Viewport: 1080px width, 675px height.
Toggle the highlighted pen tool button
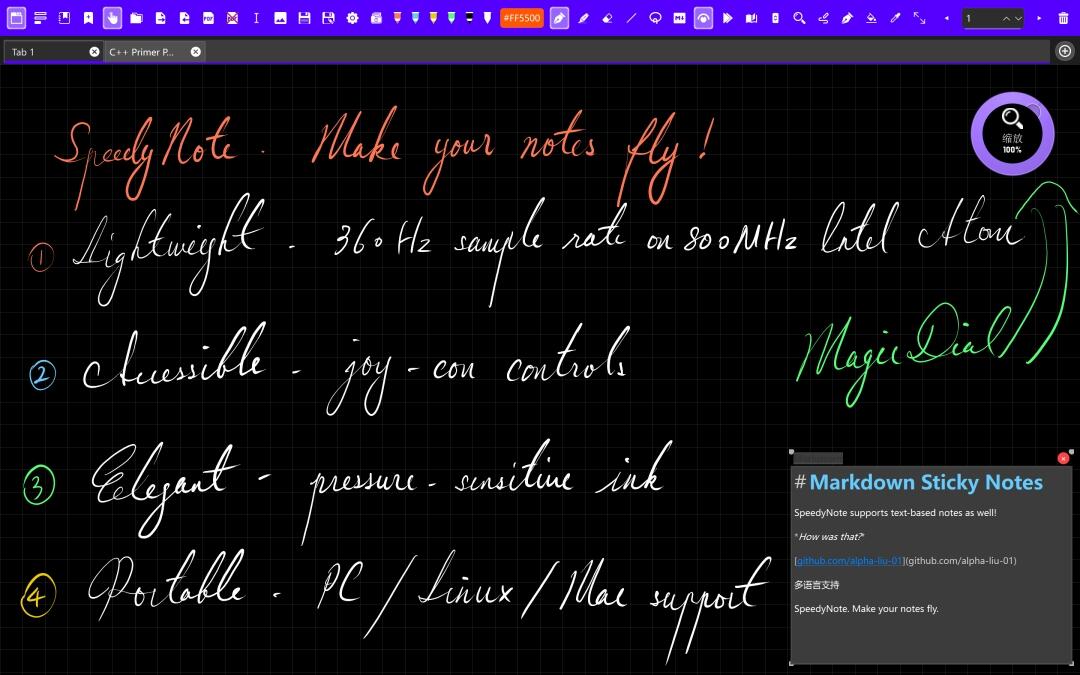(559, 18)
